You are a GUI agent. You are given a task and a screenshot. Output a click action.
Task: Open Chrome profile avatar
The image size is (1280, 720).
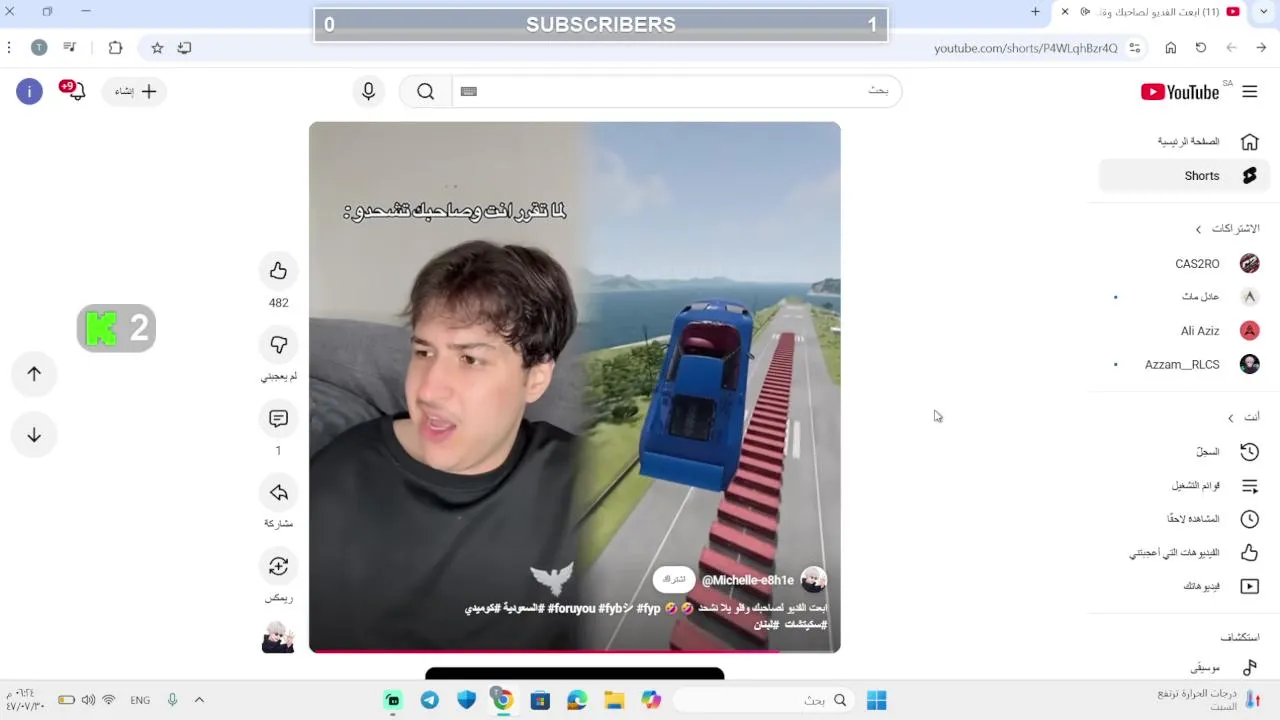click(39, 48)
